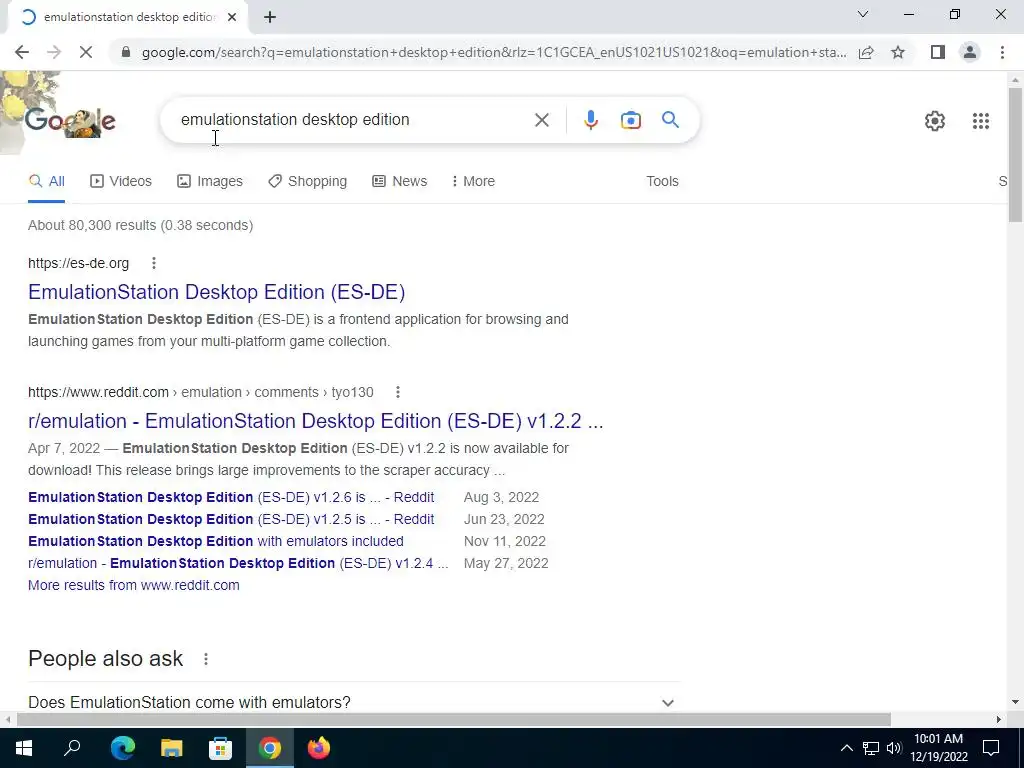The height and width of the screenshot is (768, 1024).
Task: Switch to News results
Action: 400,182
